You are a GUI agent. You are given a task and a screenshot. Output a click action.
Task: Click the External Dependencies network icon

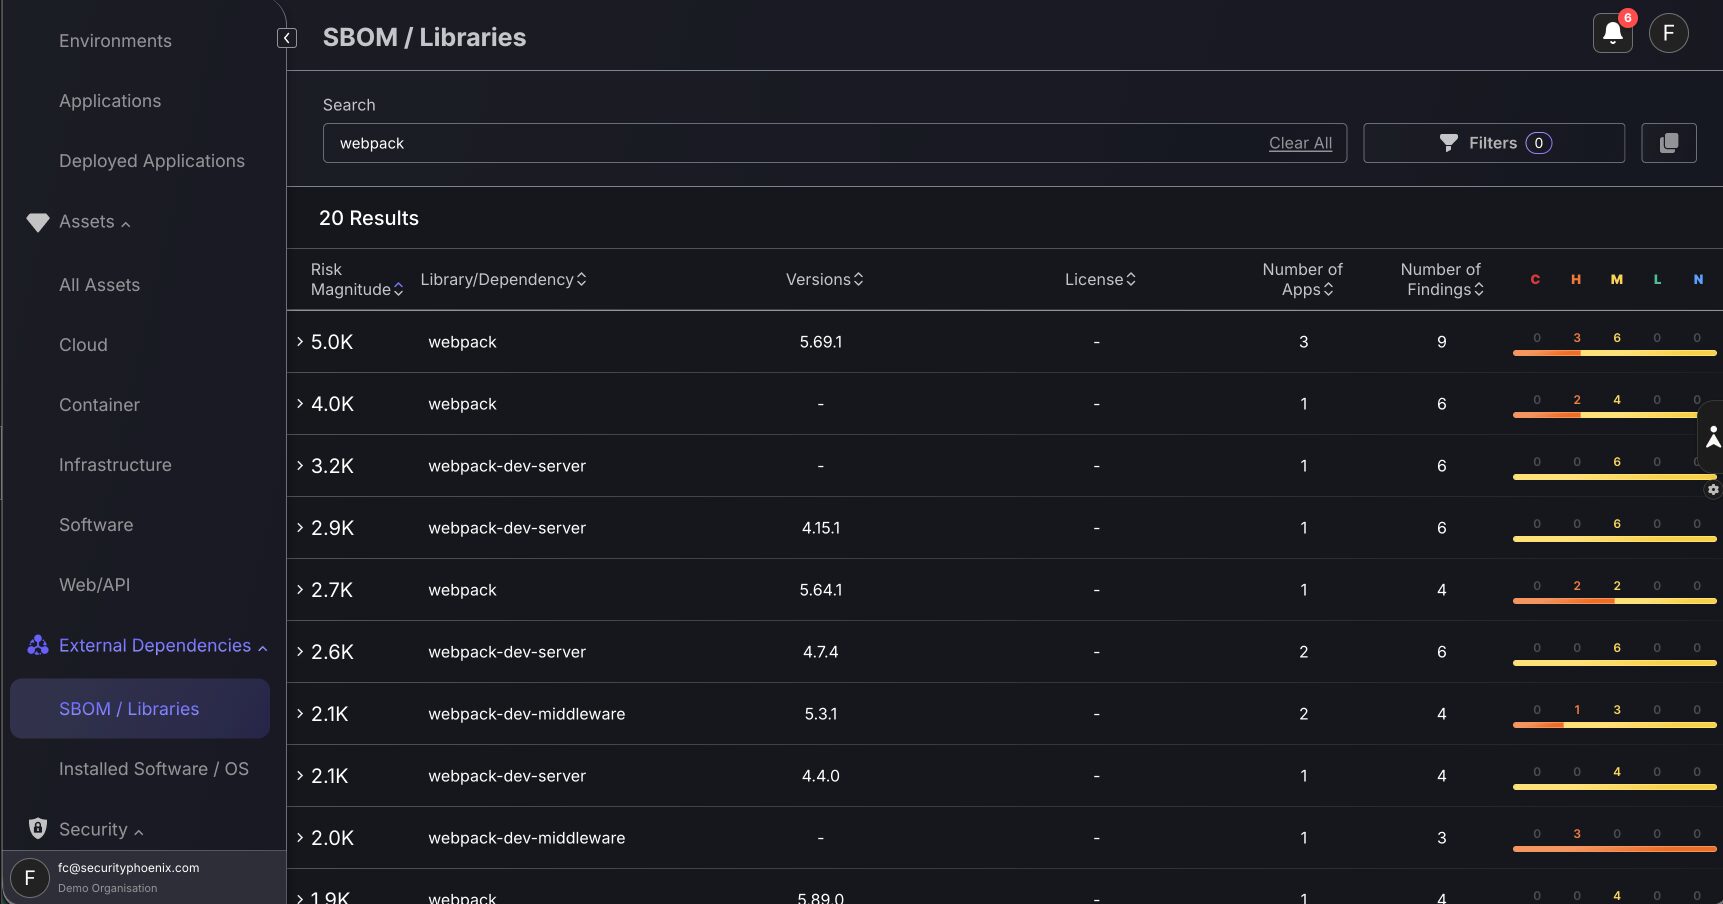[x=38, y=645]
